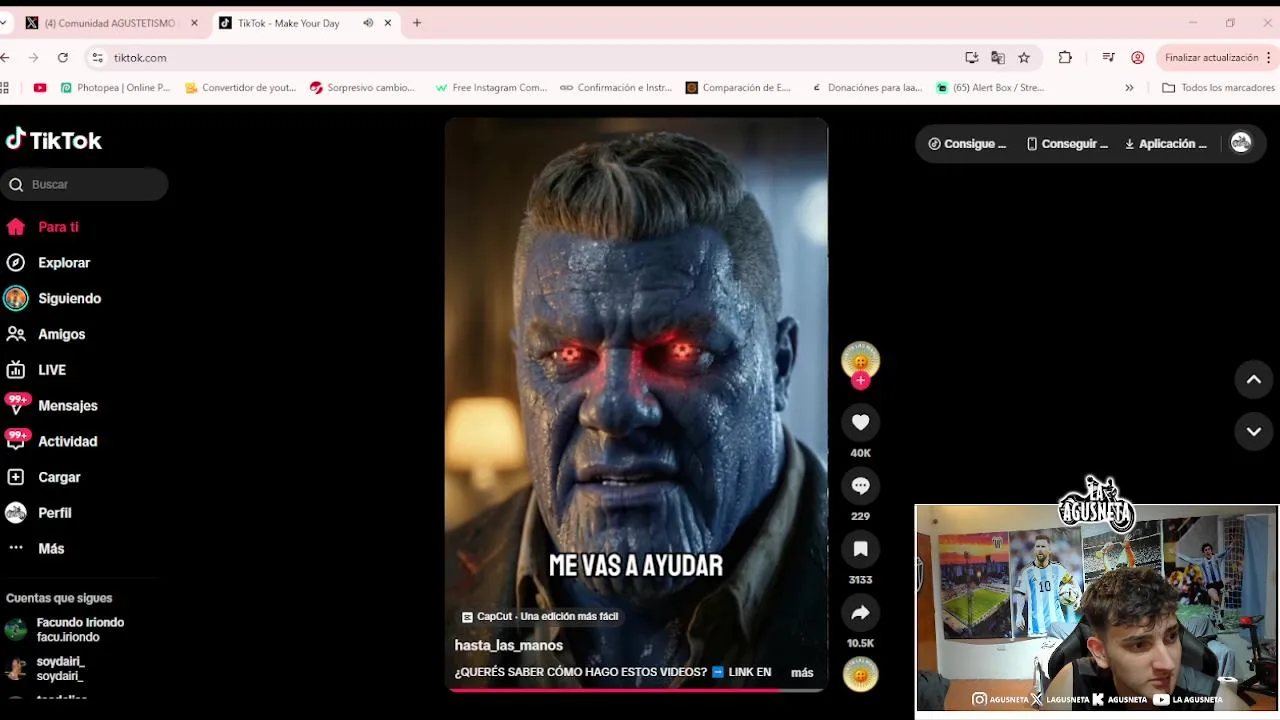This screenshot has height=720, width=1280.
Task: View site information icon in address bar
Action: click(98, 58)
